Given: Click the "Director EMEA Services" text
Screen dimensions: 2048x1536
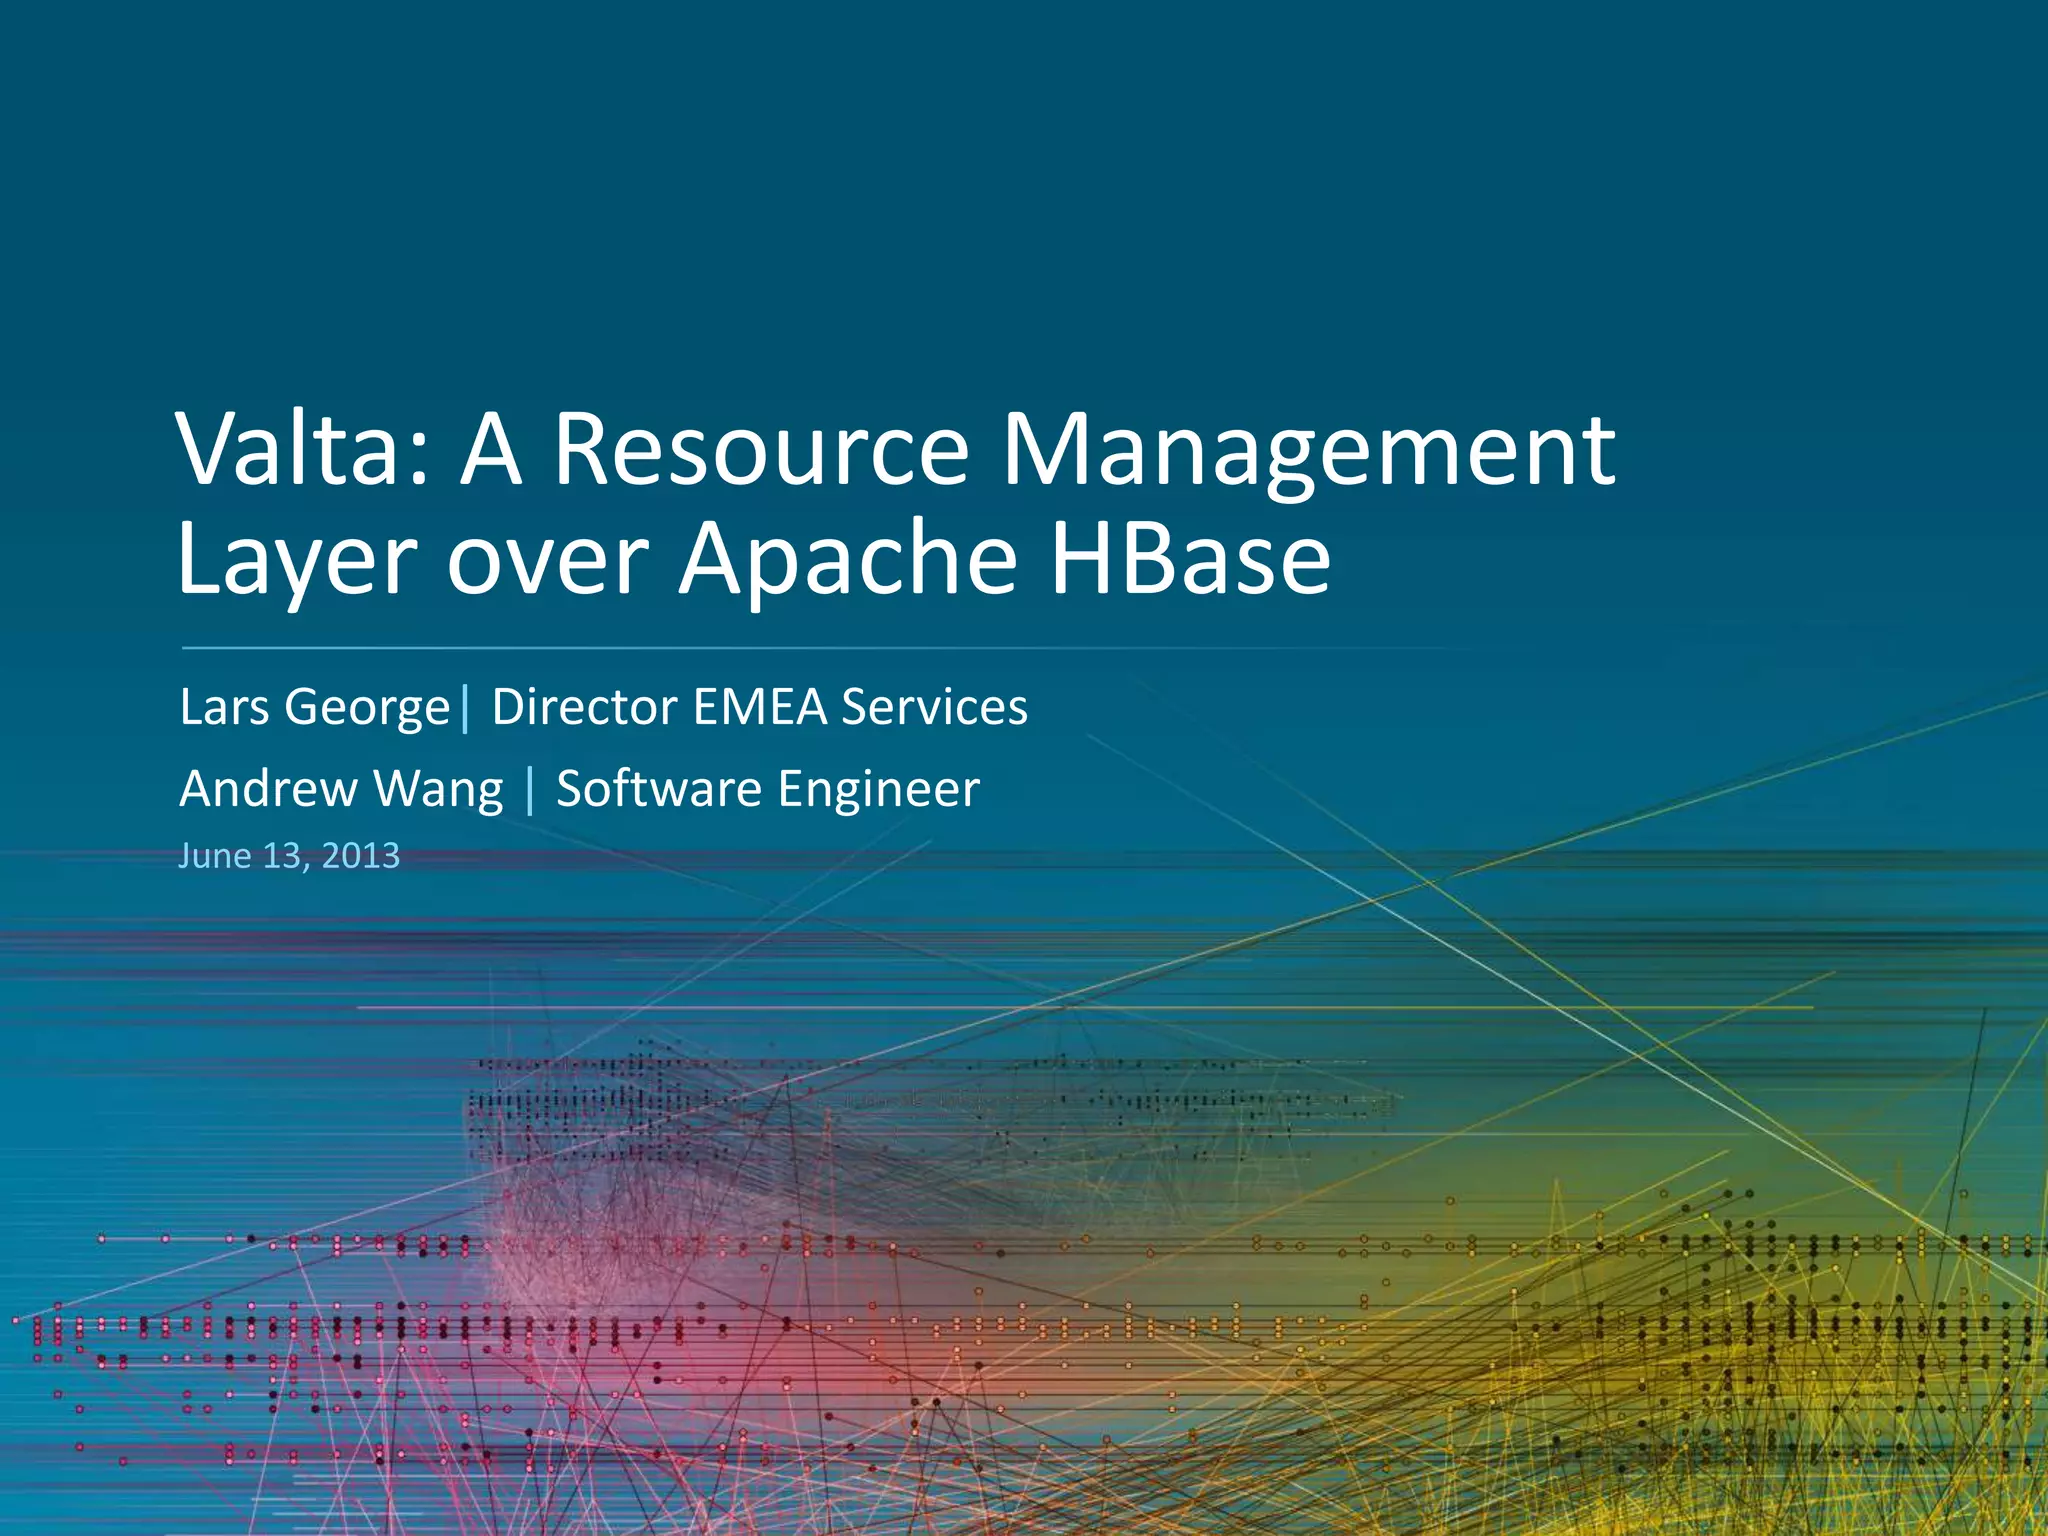Looking at the screenshot, I should (759, 707).
